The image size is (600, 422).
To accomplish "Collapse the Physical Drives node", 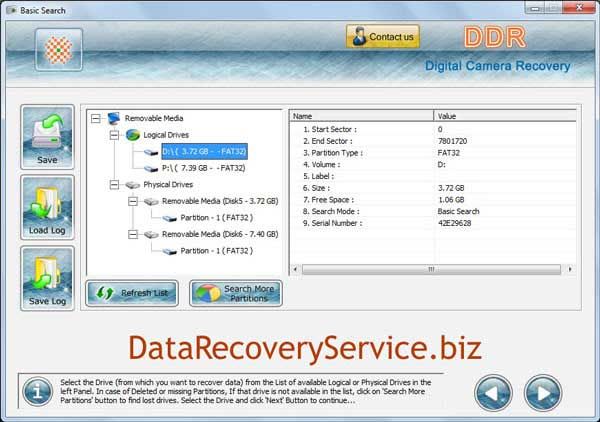I will click(x=114, y=185).
